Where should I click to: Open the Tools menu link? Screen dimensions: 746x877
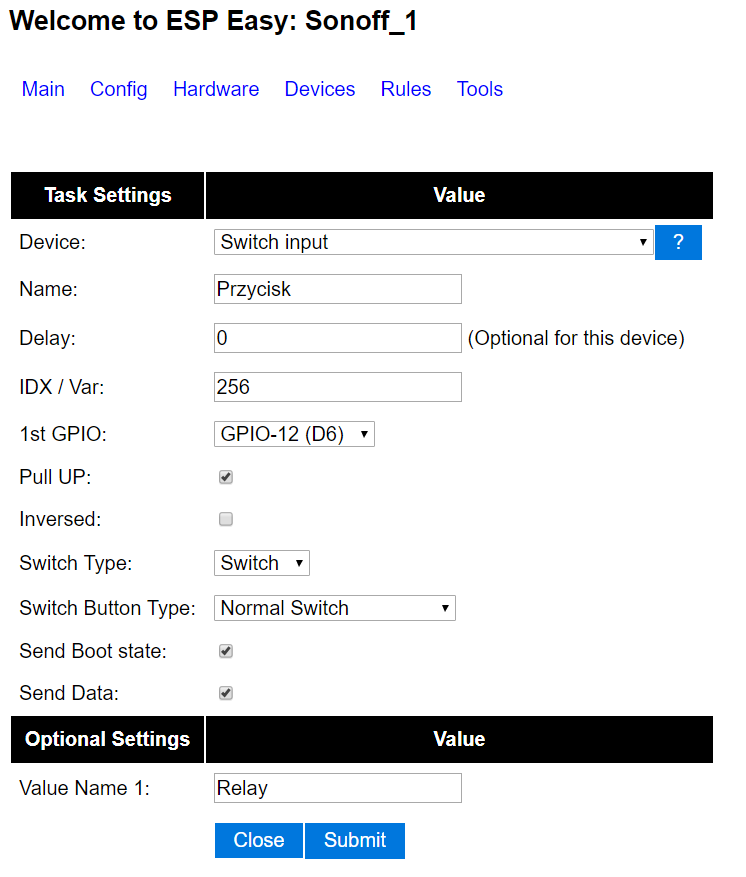pyautogui.click(x=480, y=89)
